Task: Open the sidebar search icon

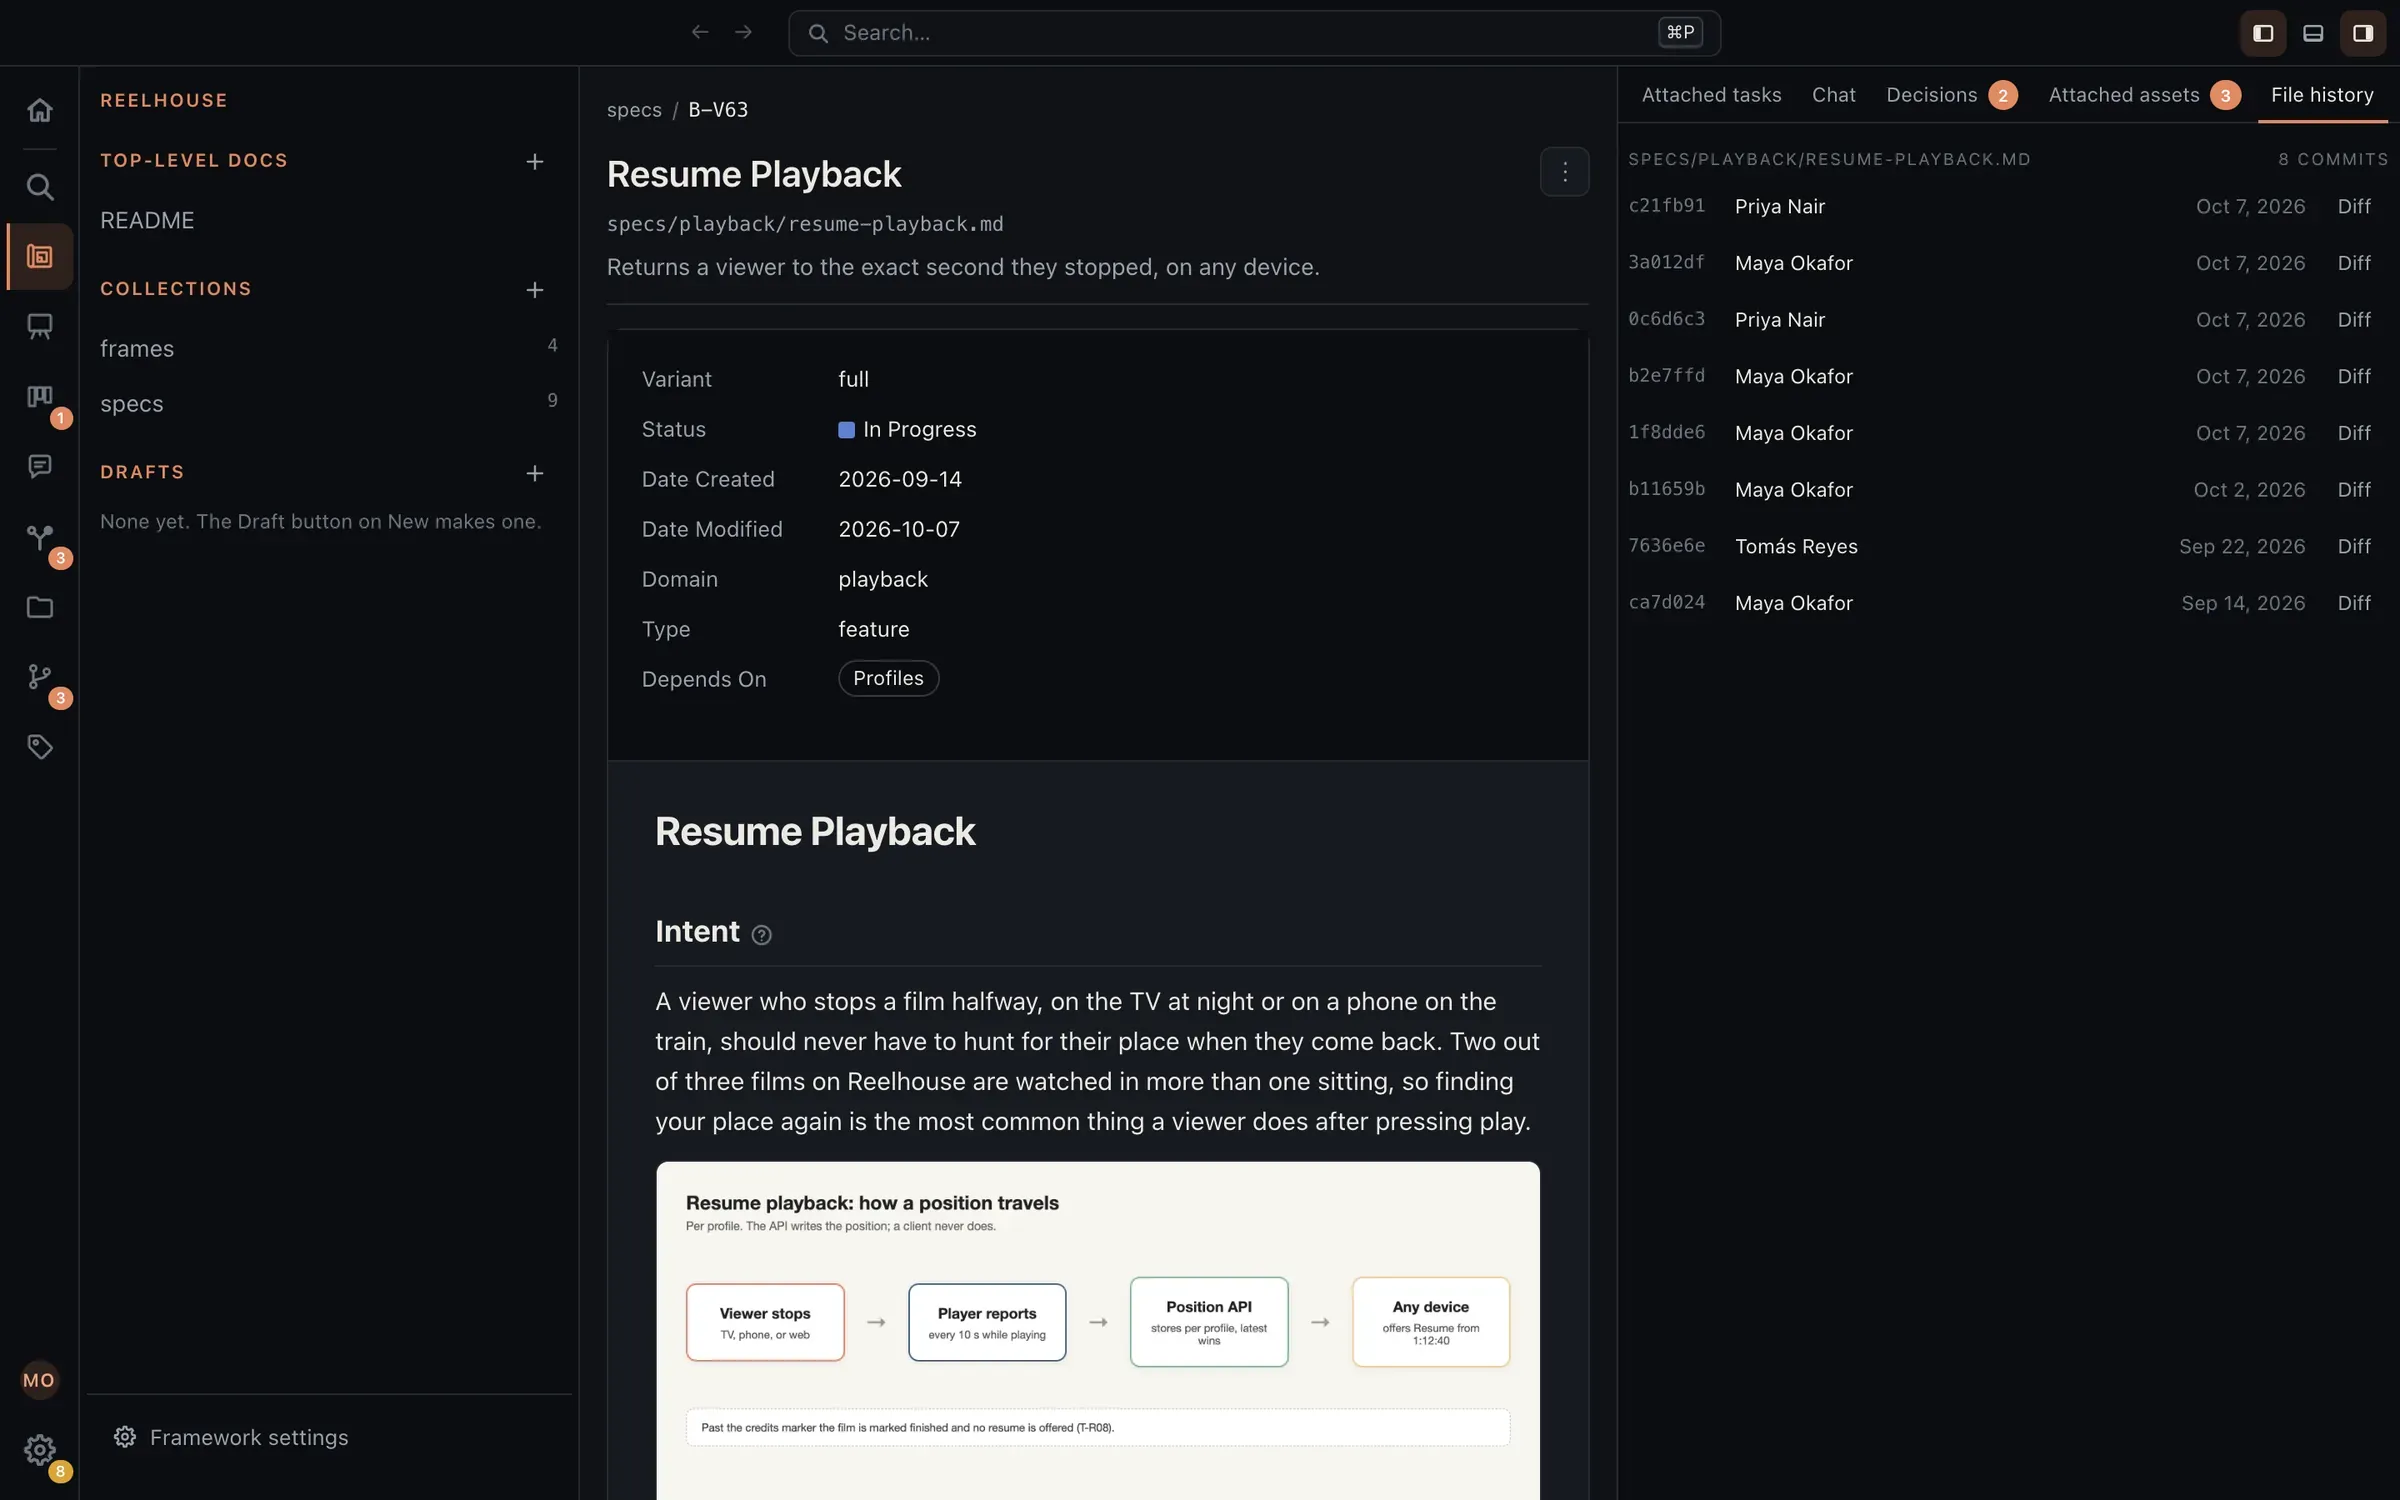Action: (x=39, y=187)
